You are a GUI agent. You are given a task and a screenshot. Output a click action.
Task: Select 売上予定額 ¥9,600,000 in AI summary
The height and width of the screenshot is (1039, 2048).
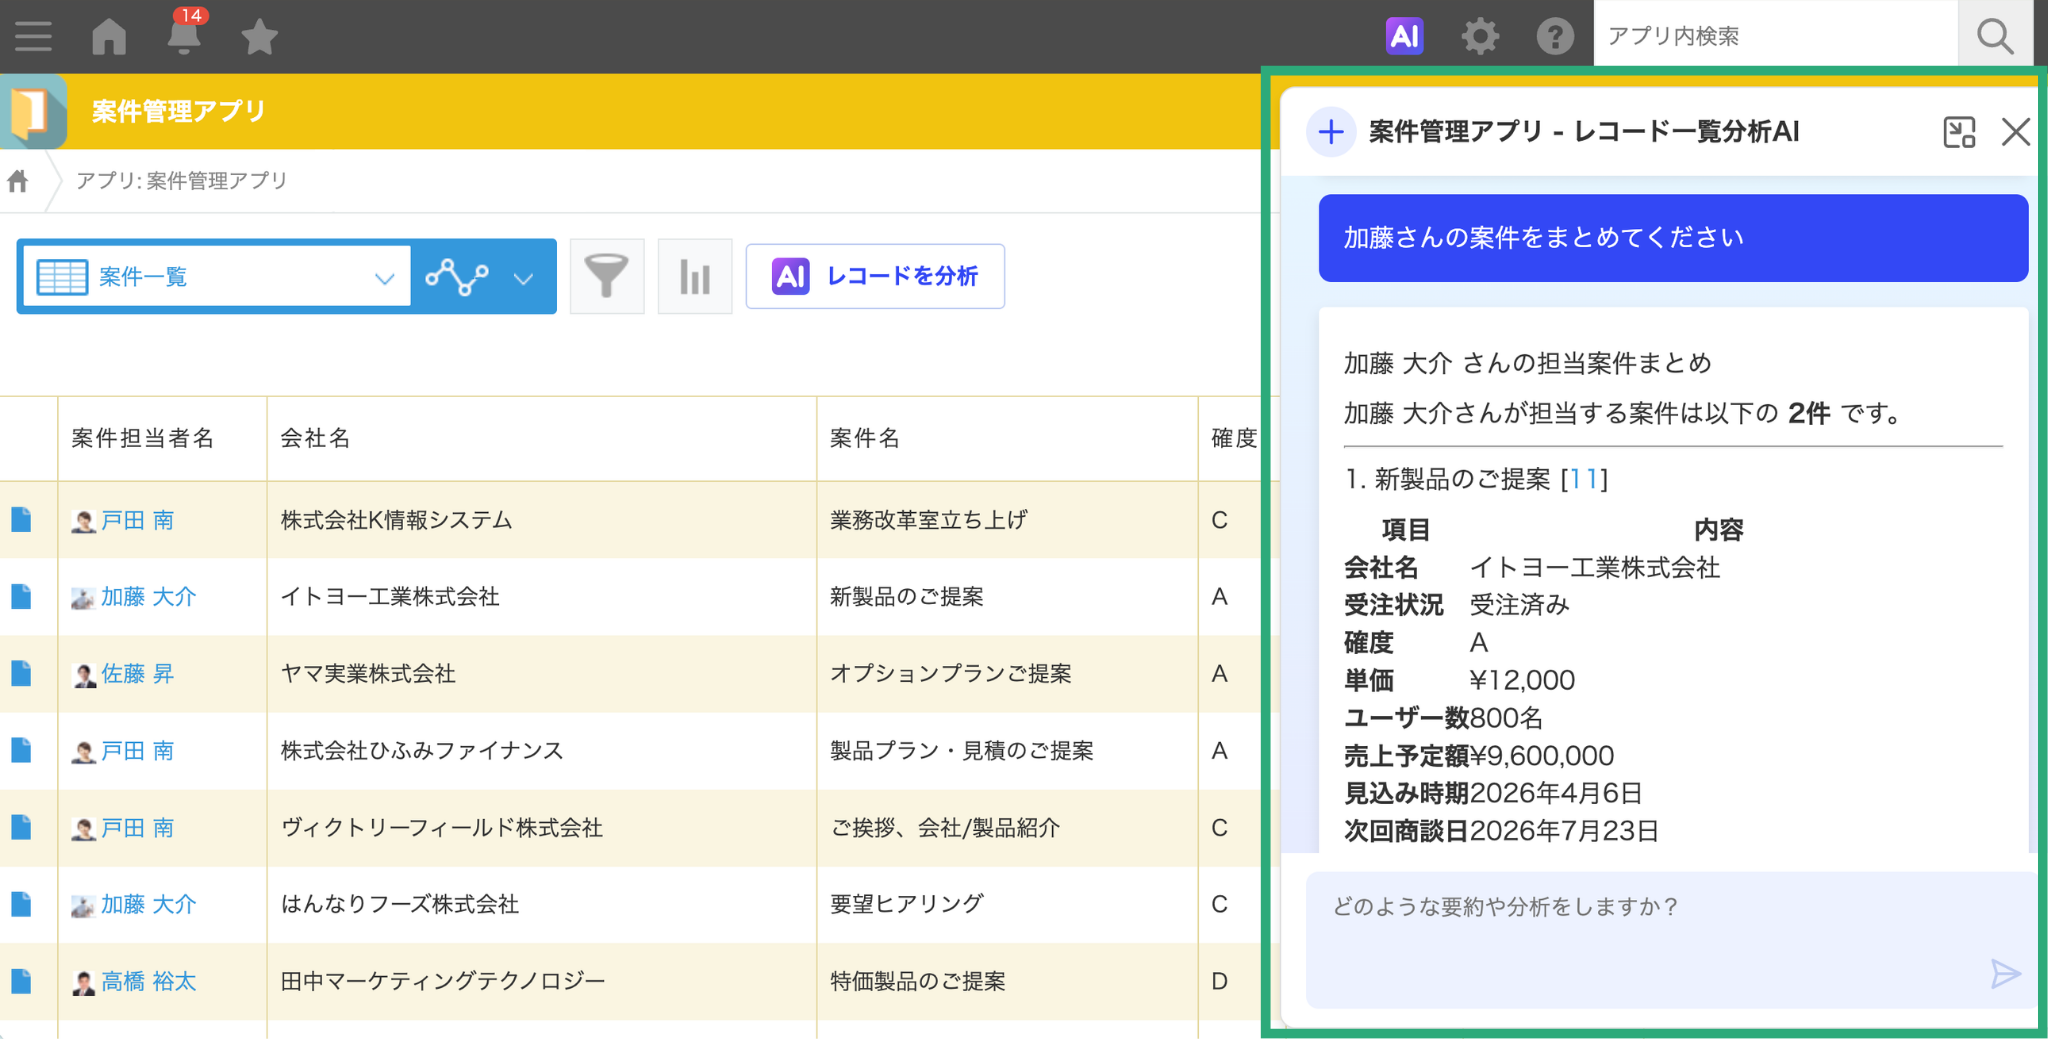(1479, 756)
